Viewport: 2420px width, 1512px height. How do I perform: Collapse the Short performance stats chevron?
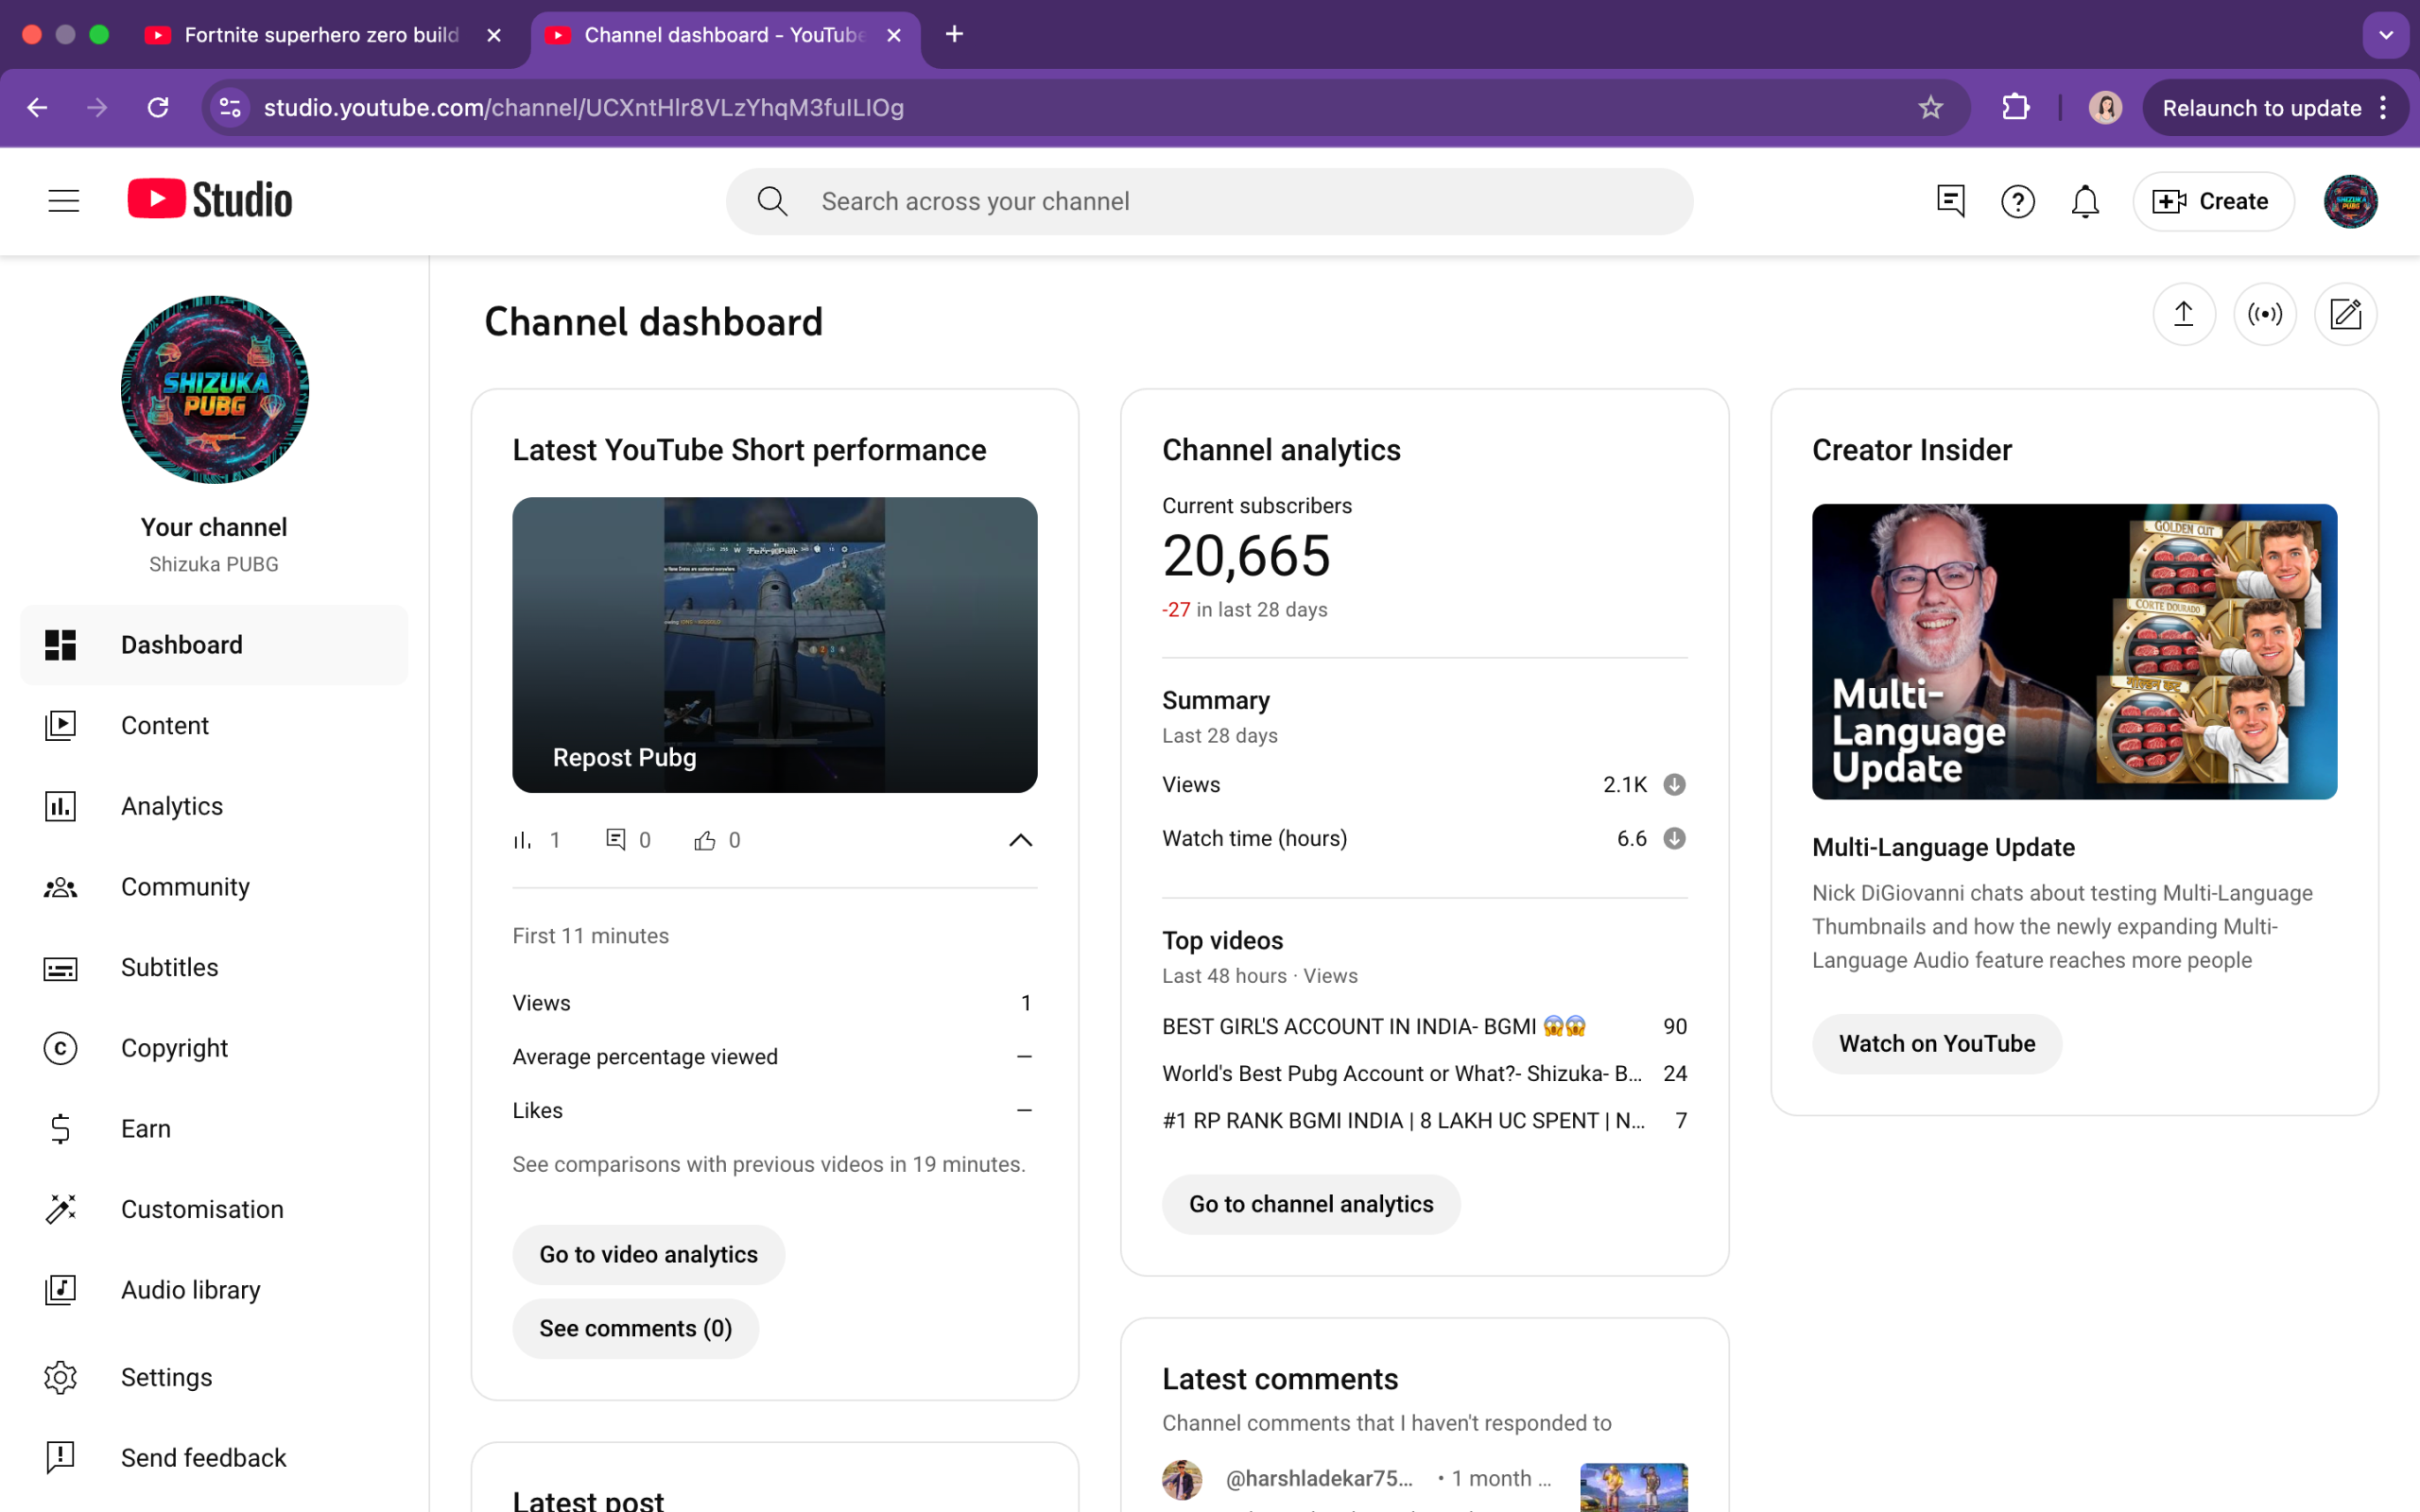[x=1020, y=840]
